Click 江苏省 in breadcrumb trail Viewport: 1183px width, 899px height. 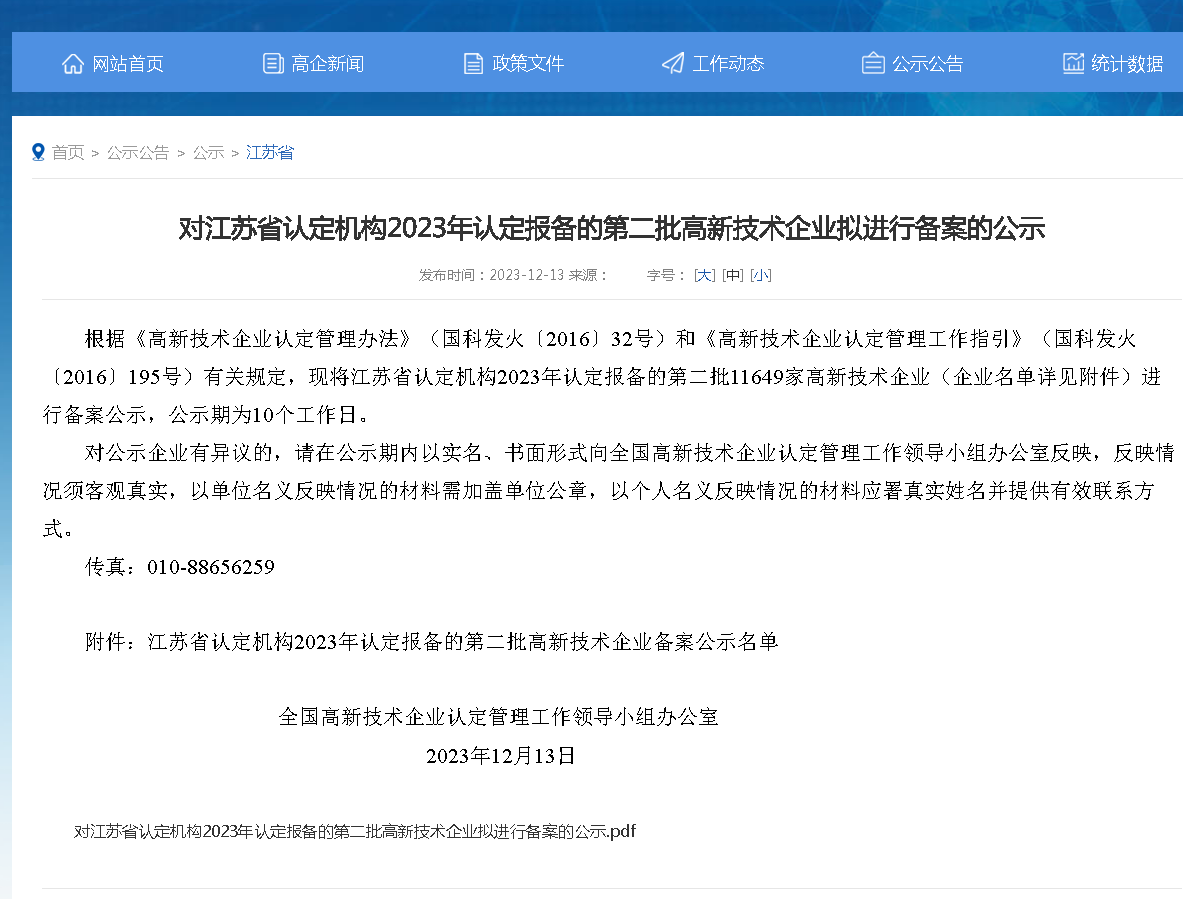(x=270, y=153)
